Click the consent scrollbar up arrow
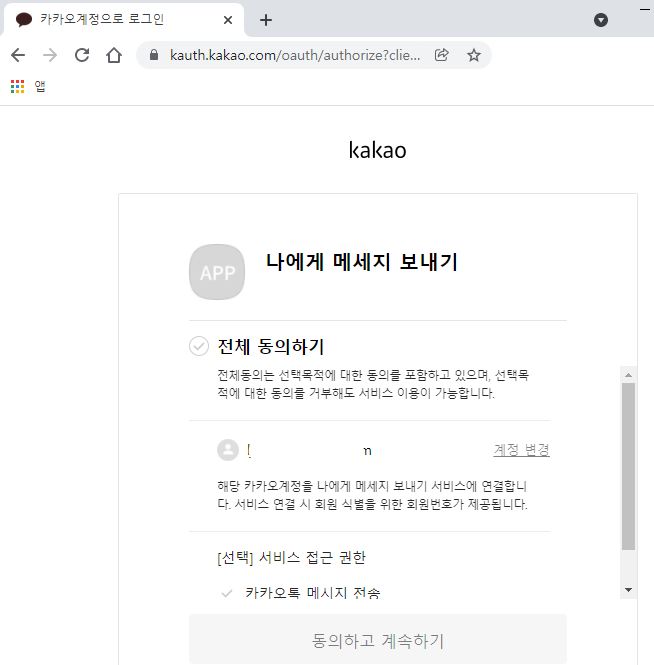The height and width of the screenshot is (665, 654). (629, 375)
